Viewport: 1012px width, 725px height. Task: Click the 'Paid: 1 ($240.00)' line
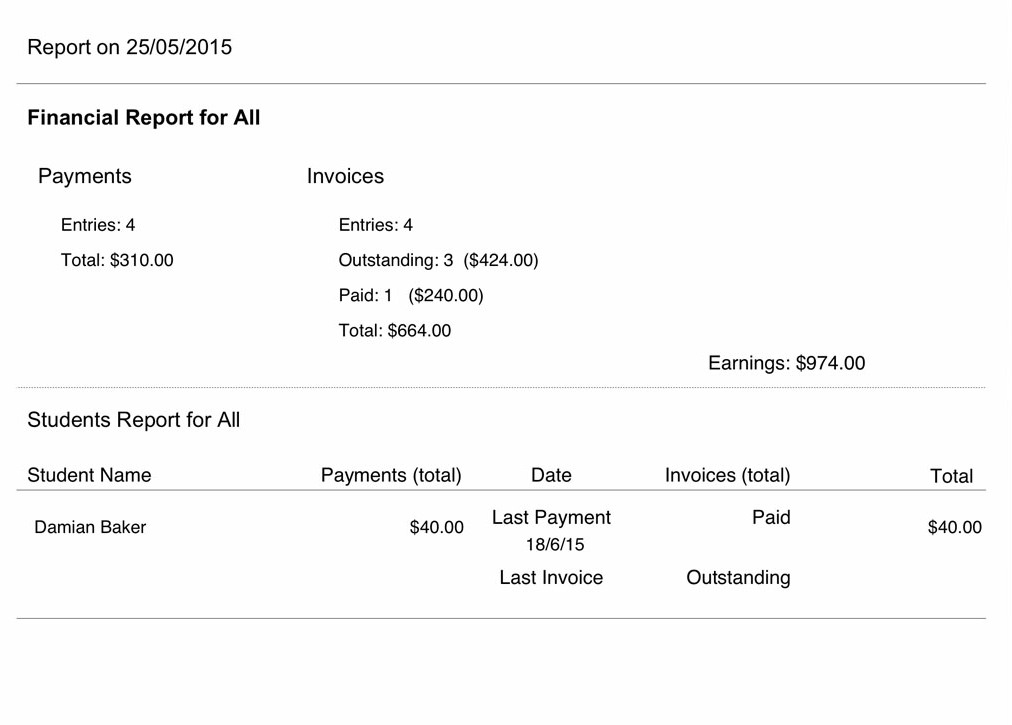410,295
